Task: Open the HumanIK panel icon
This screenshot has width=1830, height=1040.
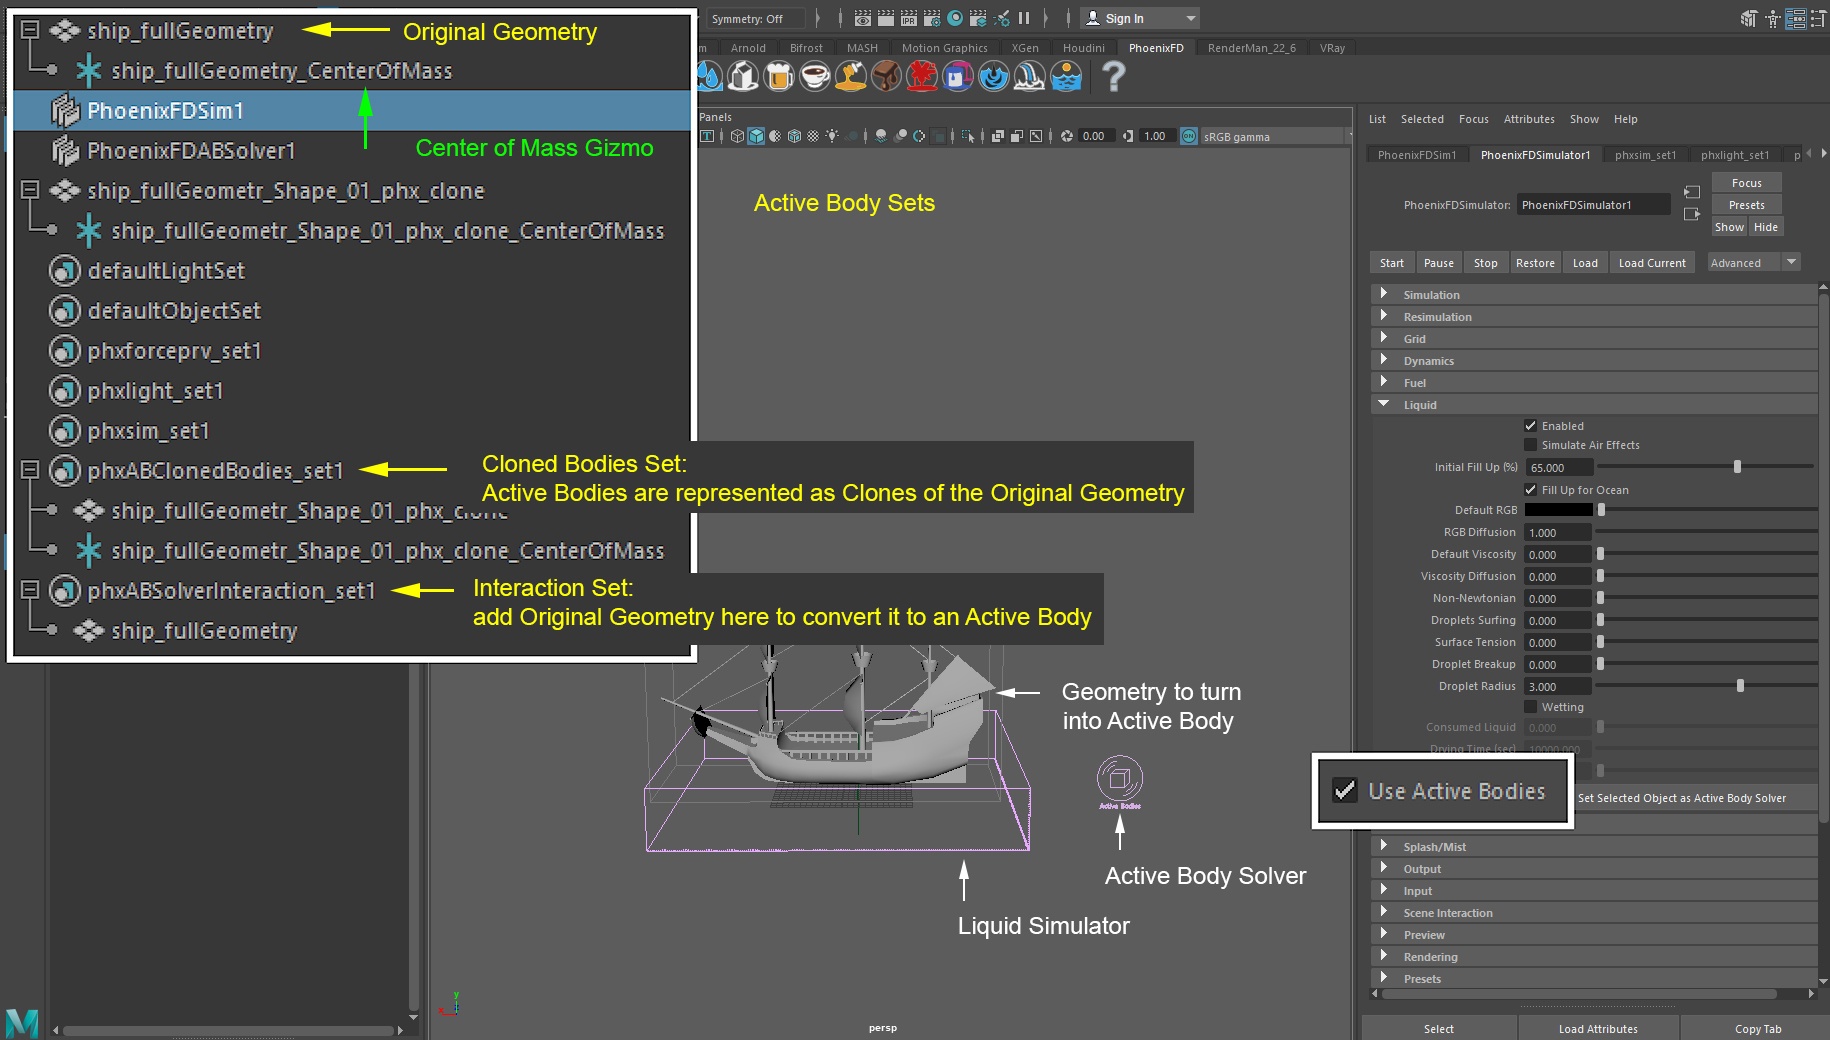Action: point(1772,18)
